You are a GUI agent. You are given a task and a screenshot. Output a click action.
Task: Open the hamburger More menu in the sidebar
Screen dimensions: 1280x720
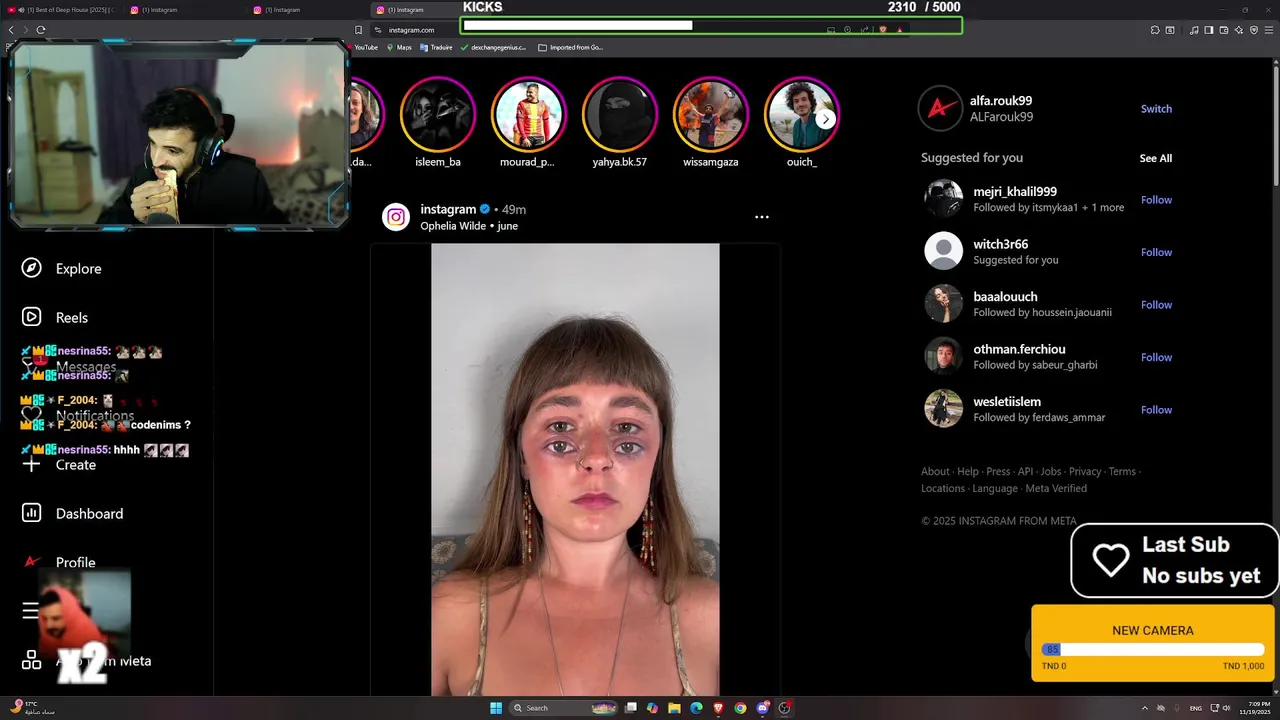pyautogui.click(x=31, y=611)
